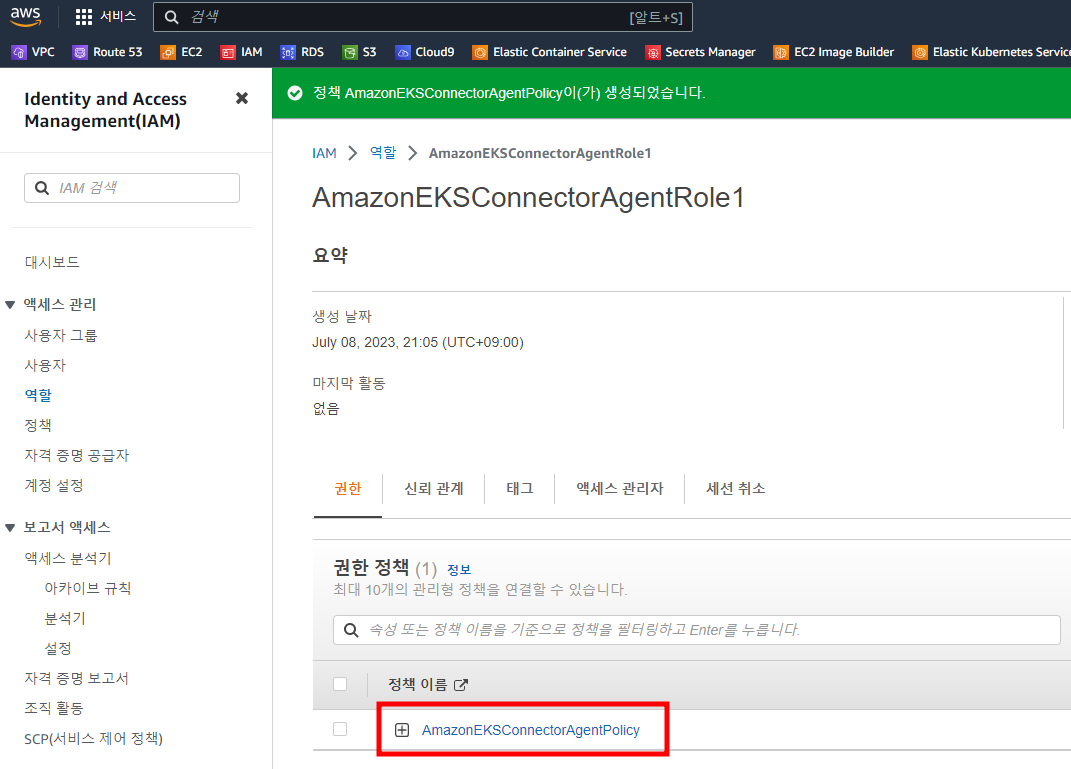Image resolution: width=1071 pixels, height=769 pixels.
Task: Open Elastic Container Service shortcut
Action: [549, 52]
